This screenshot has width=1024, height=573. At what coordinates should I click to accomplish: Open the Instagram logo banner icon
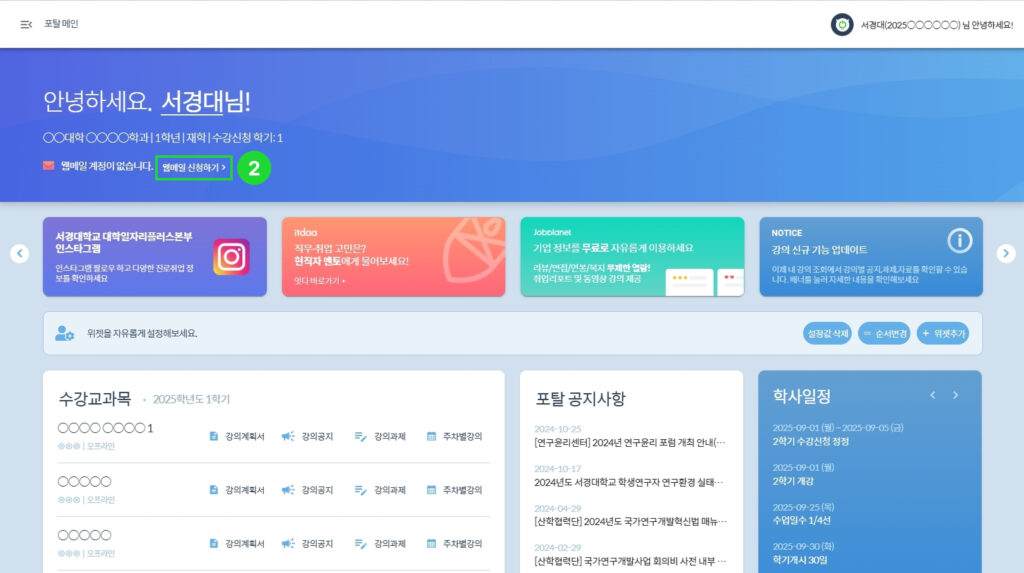tap(231, 257)
